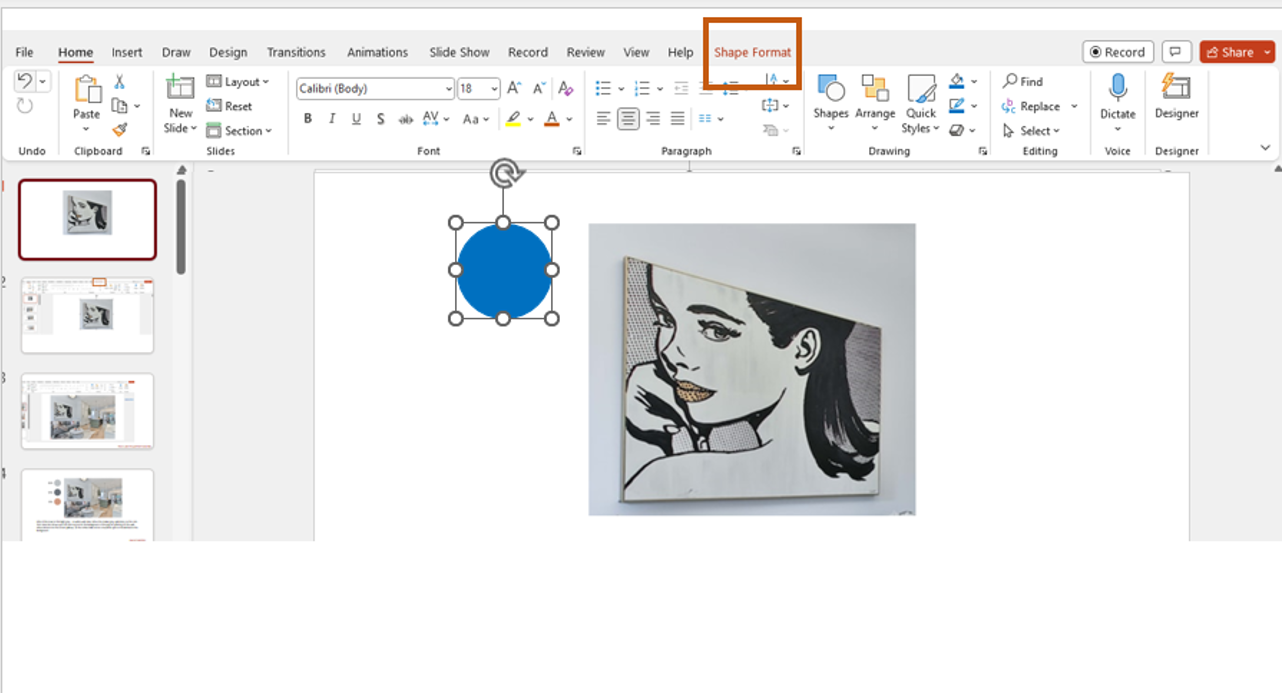Start Dictate microphone
The image size is (1282, 693).
pos(1117,97)
